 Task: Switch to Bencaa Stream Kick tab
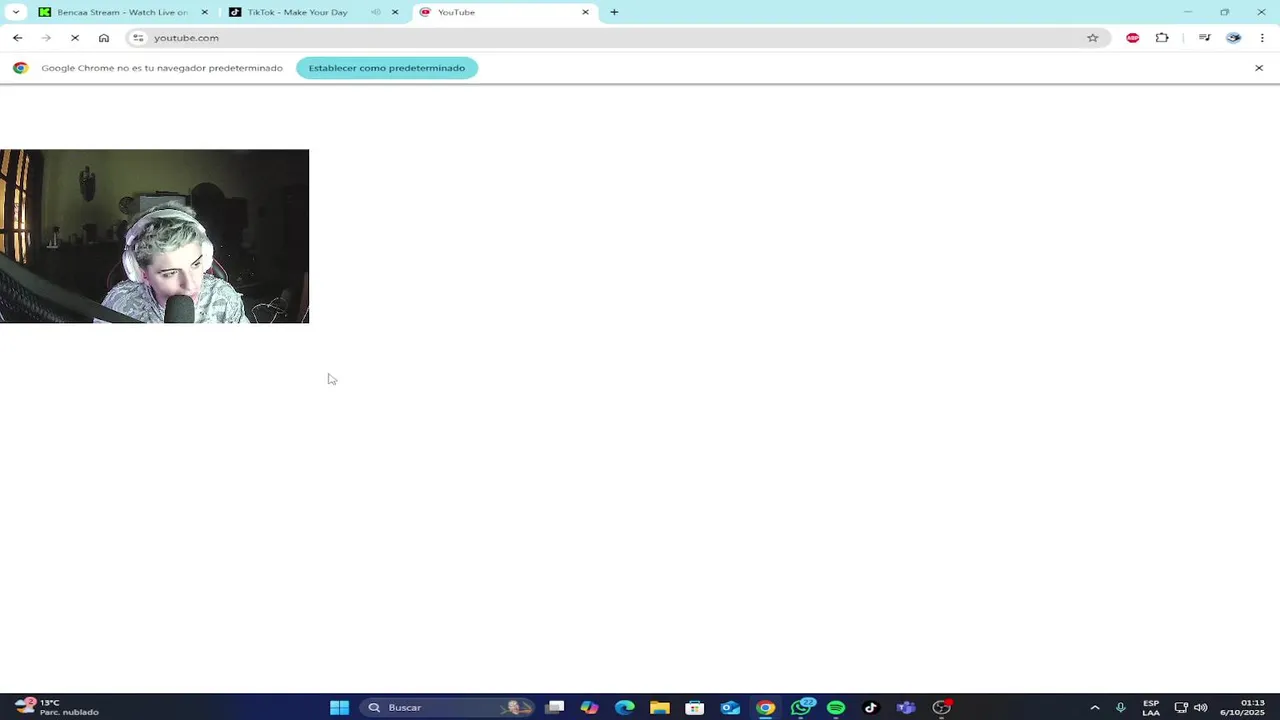(122, 12)
